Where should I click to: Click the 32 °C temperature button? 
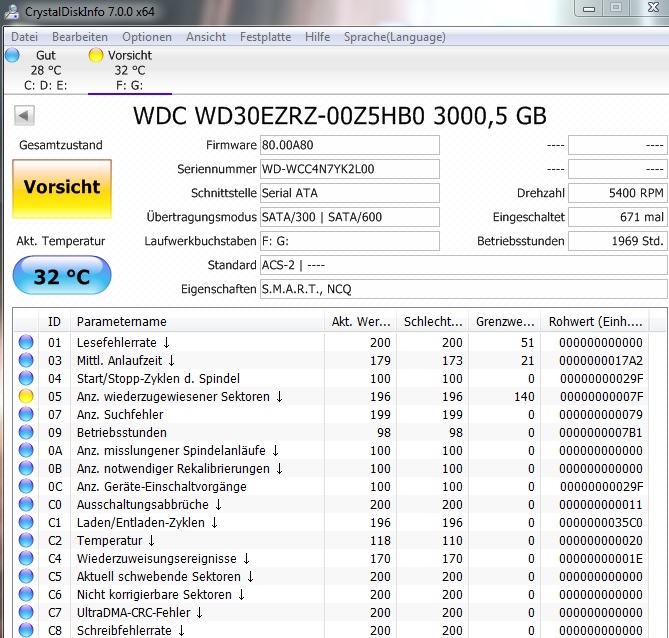click(62, 275)
